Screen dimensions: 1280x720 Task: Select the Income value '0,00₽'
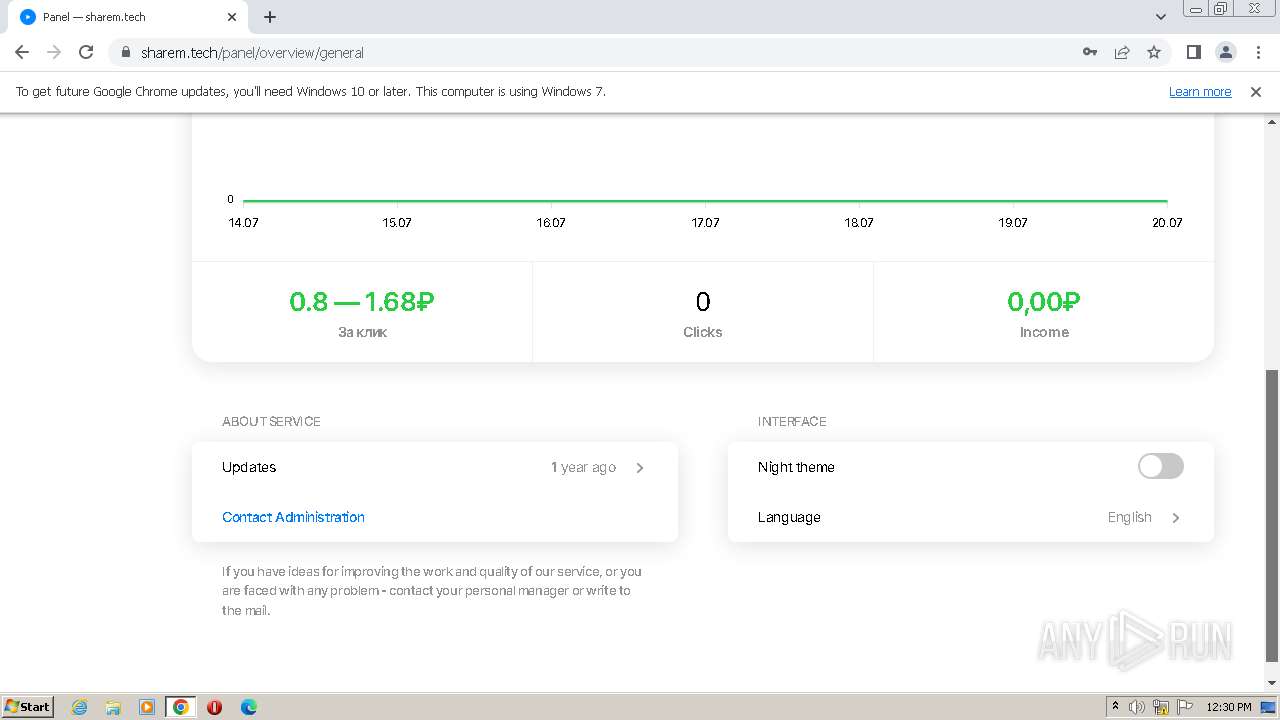(1044, 301)
